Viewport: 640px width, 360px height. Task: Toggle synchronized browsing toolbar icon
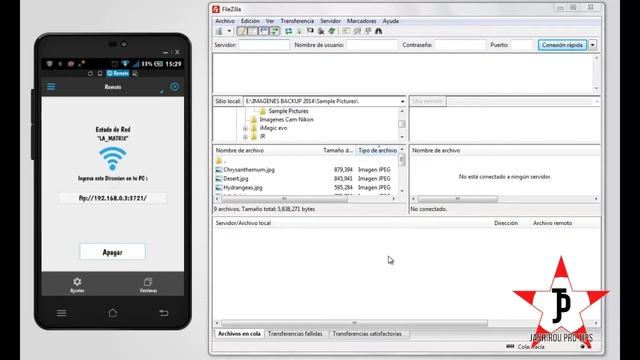coord(368,31)
